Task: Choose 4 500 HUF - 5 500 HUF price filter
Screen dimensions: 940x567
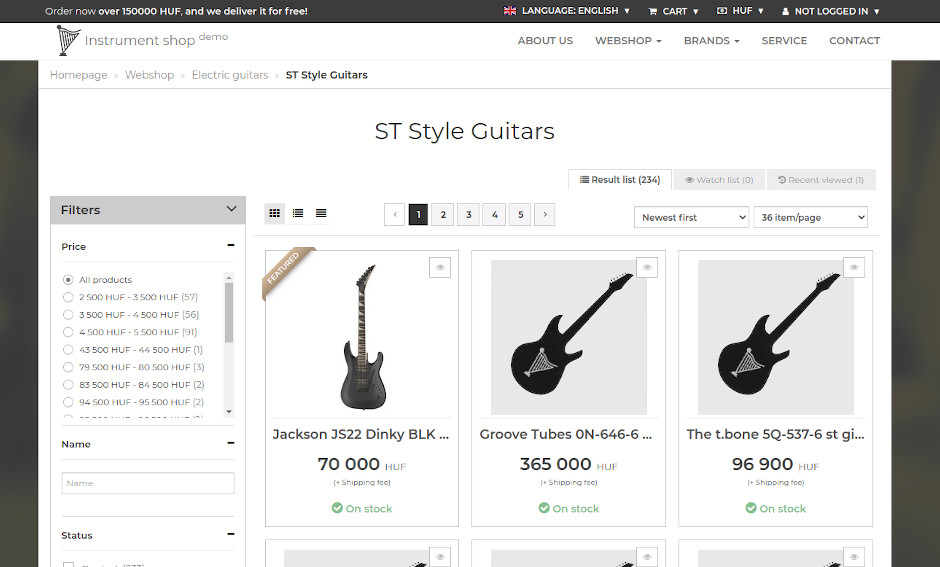Action: point(68,332)
